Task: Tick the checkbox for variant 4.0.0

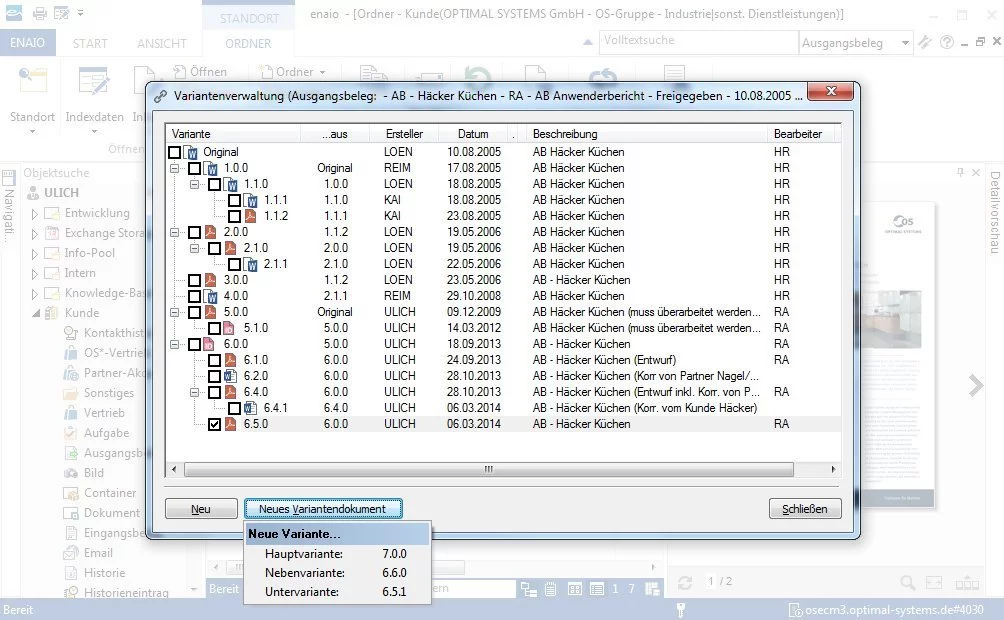Action: 194,296
